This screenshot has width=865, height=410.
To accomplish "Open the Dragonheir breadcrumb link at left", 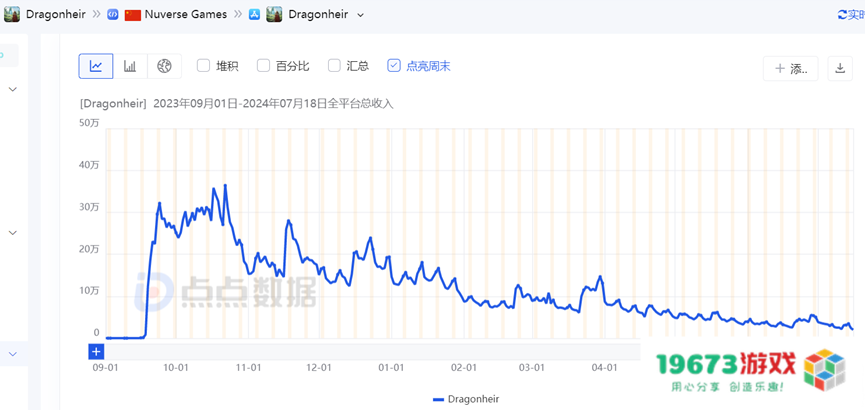I will coord(56,14).
